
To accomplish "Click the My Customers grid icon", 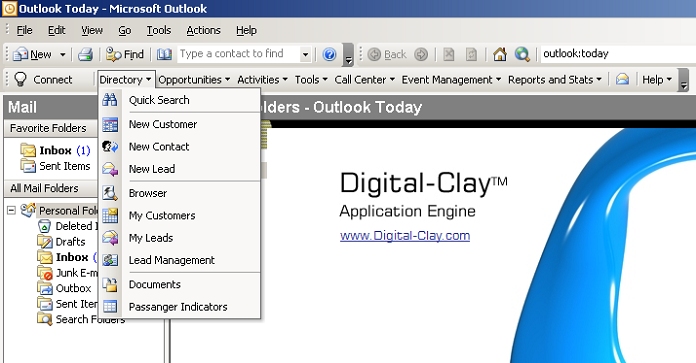I will [110, 216].
